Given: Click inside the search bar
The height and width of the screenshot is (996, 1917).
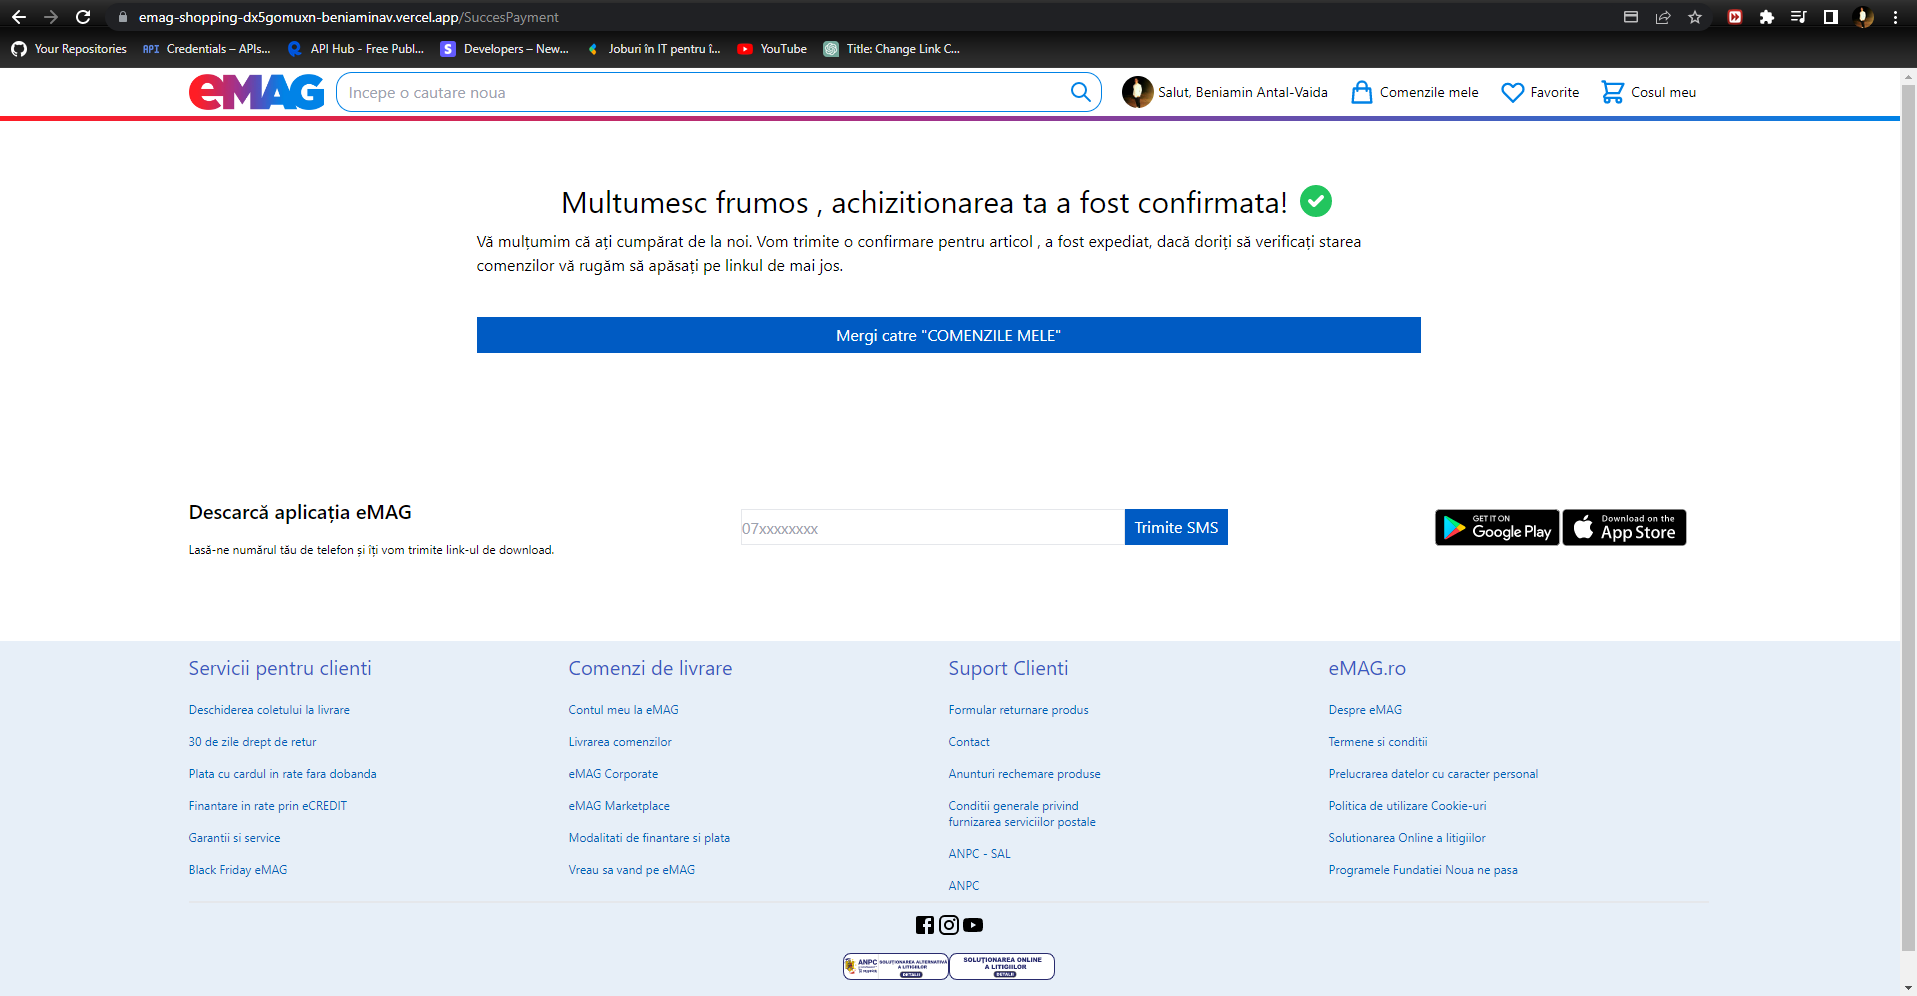Looking at the screenshot, I should 700,91.
